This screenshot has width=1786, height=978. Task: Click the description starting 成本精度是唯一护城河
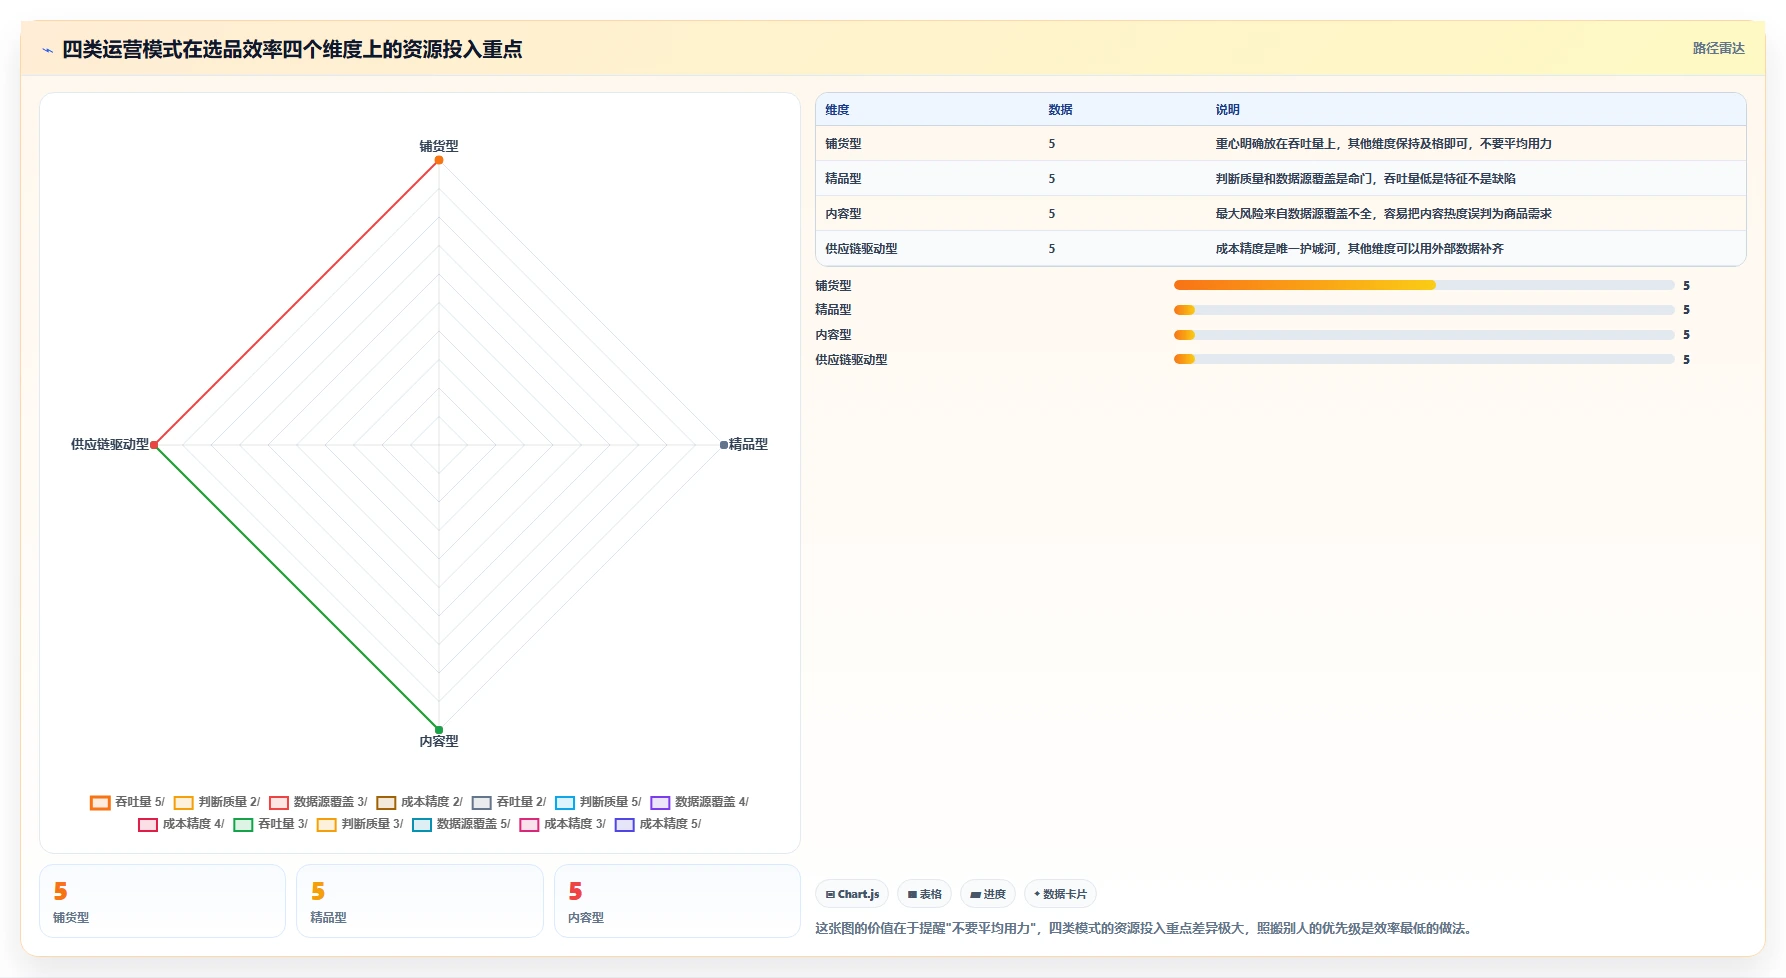coord(1359,249)
